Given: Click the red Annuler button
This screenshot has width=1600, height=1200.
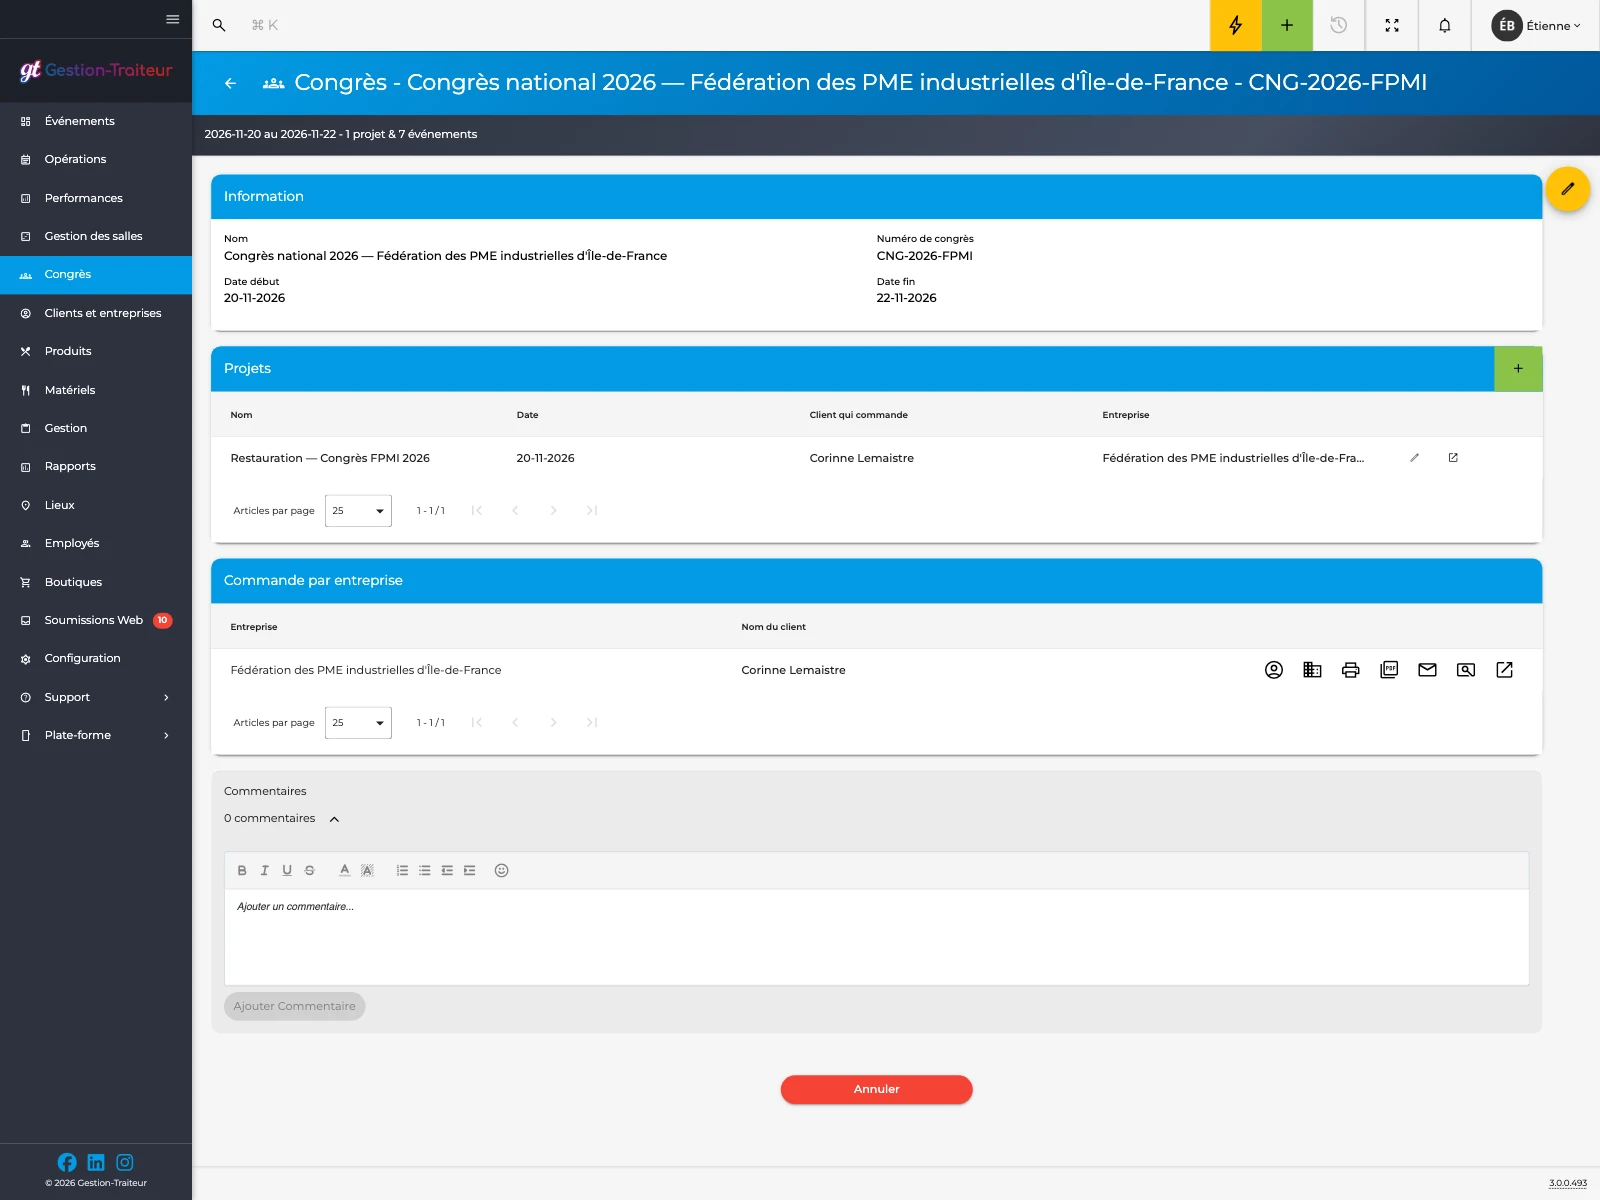Looking at the screenshot, I should point(876,1090).
